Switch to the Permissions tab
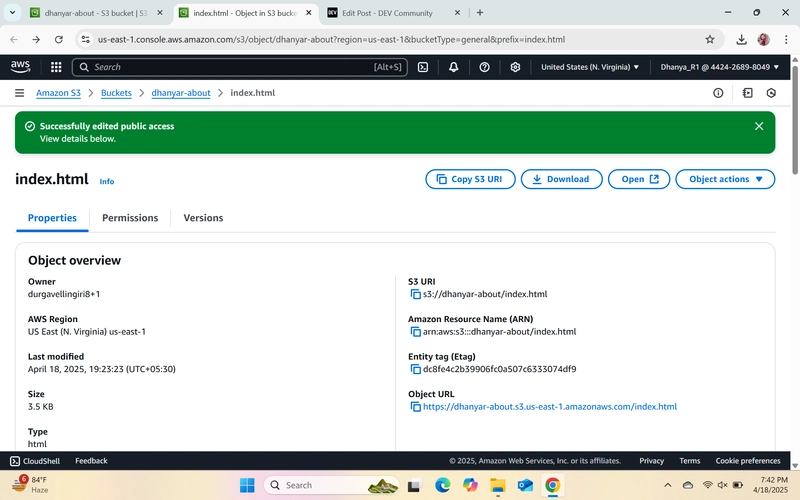The width and height of the screenshot is (800, 500). point(130,218)
